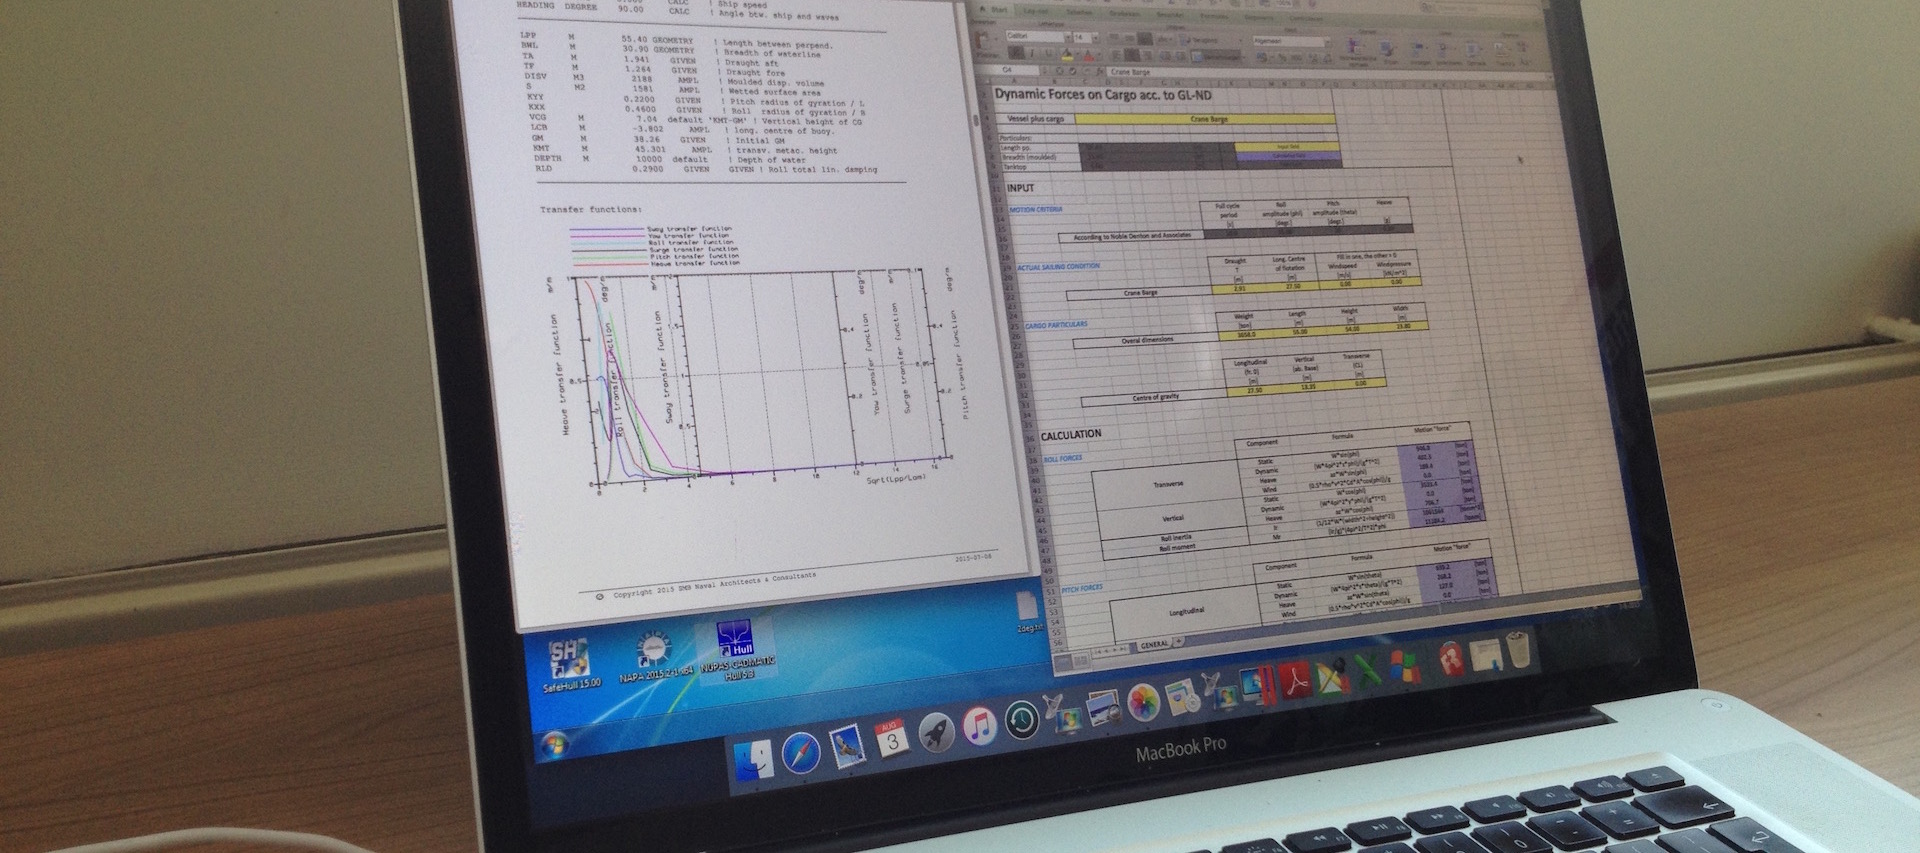Open the red Toolbox app in the Dock
The height and width of the screenshot is (853, 1920).
tap(1451, 658)
